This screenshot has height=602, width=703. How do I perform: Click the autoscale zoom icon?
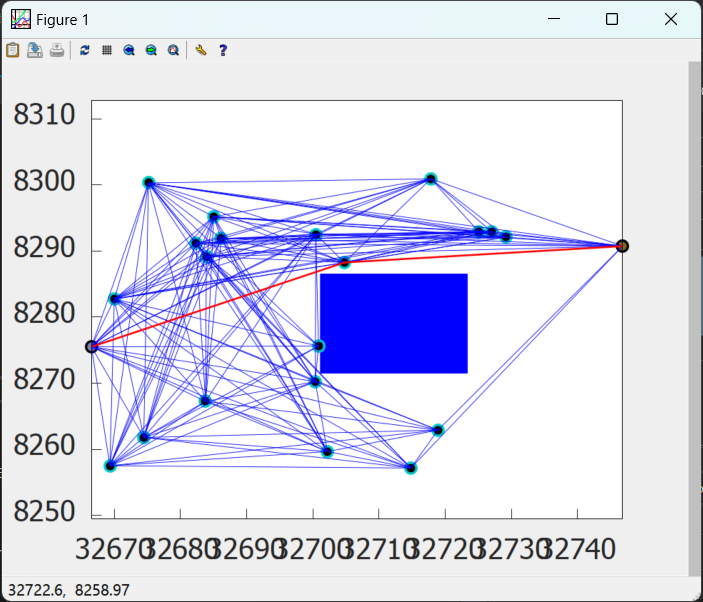(173, 50)
